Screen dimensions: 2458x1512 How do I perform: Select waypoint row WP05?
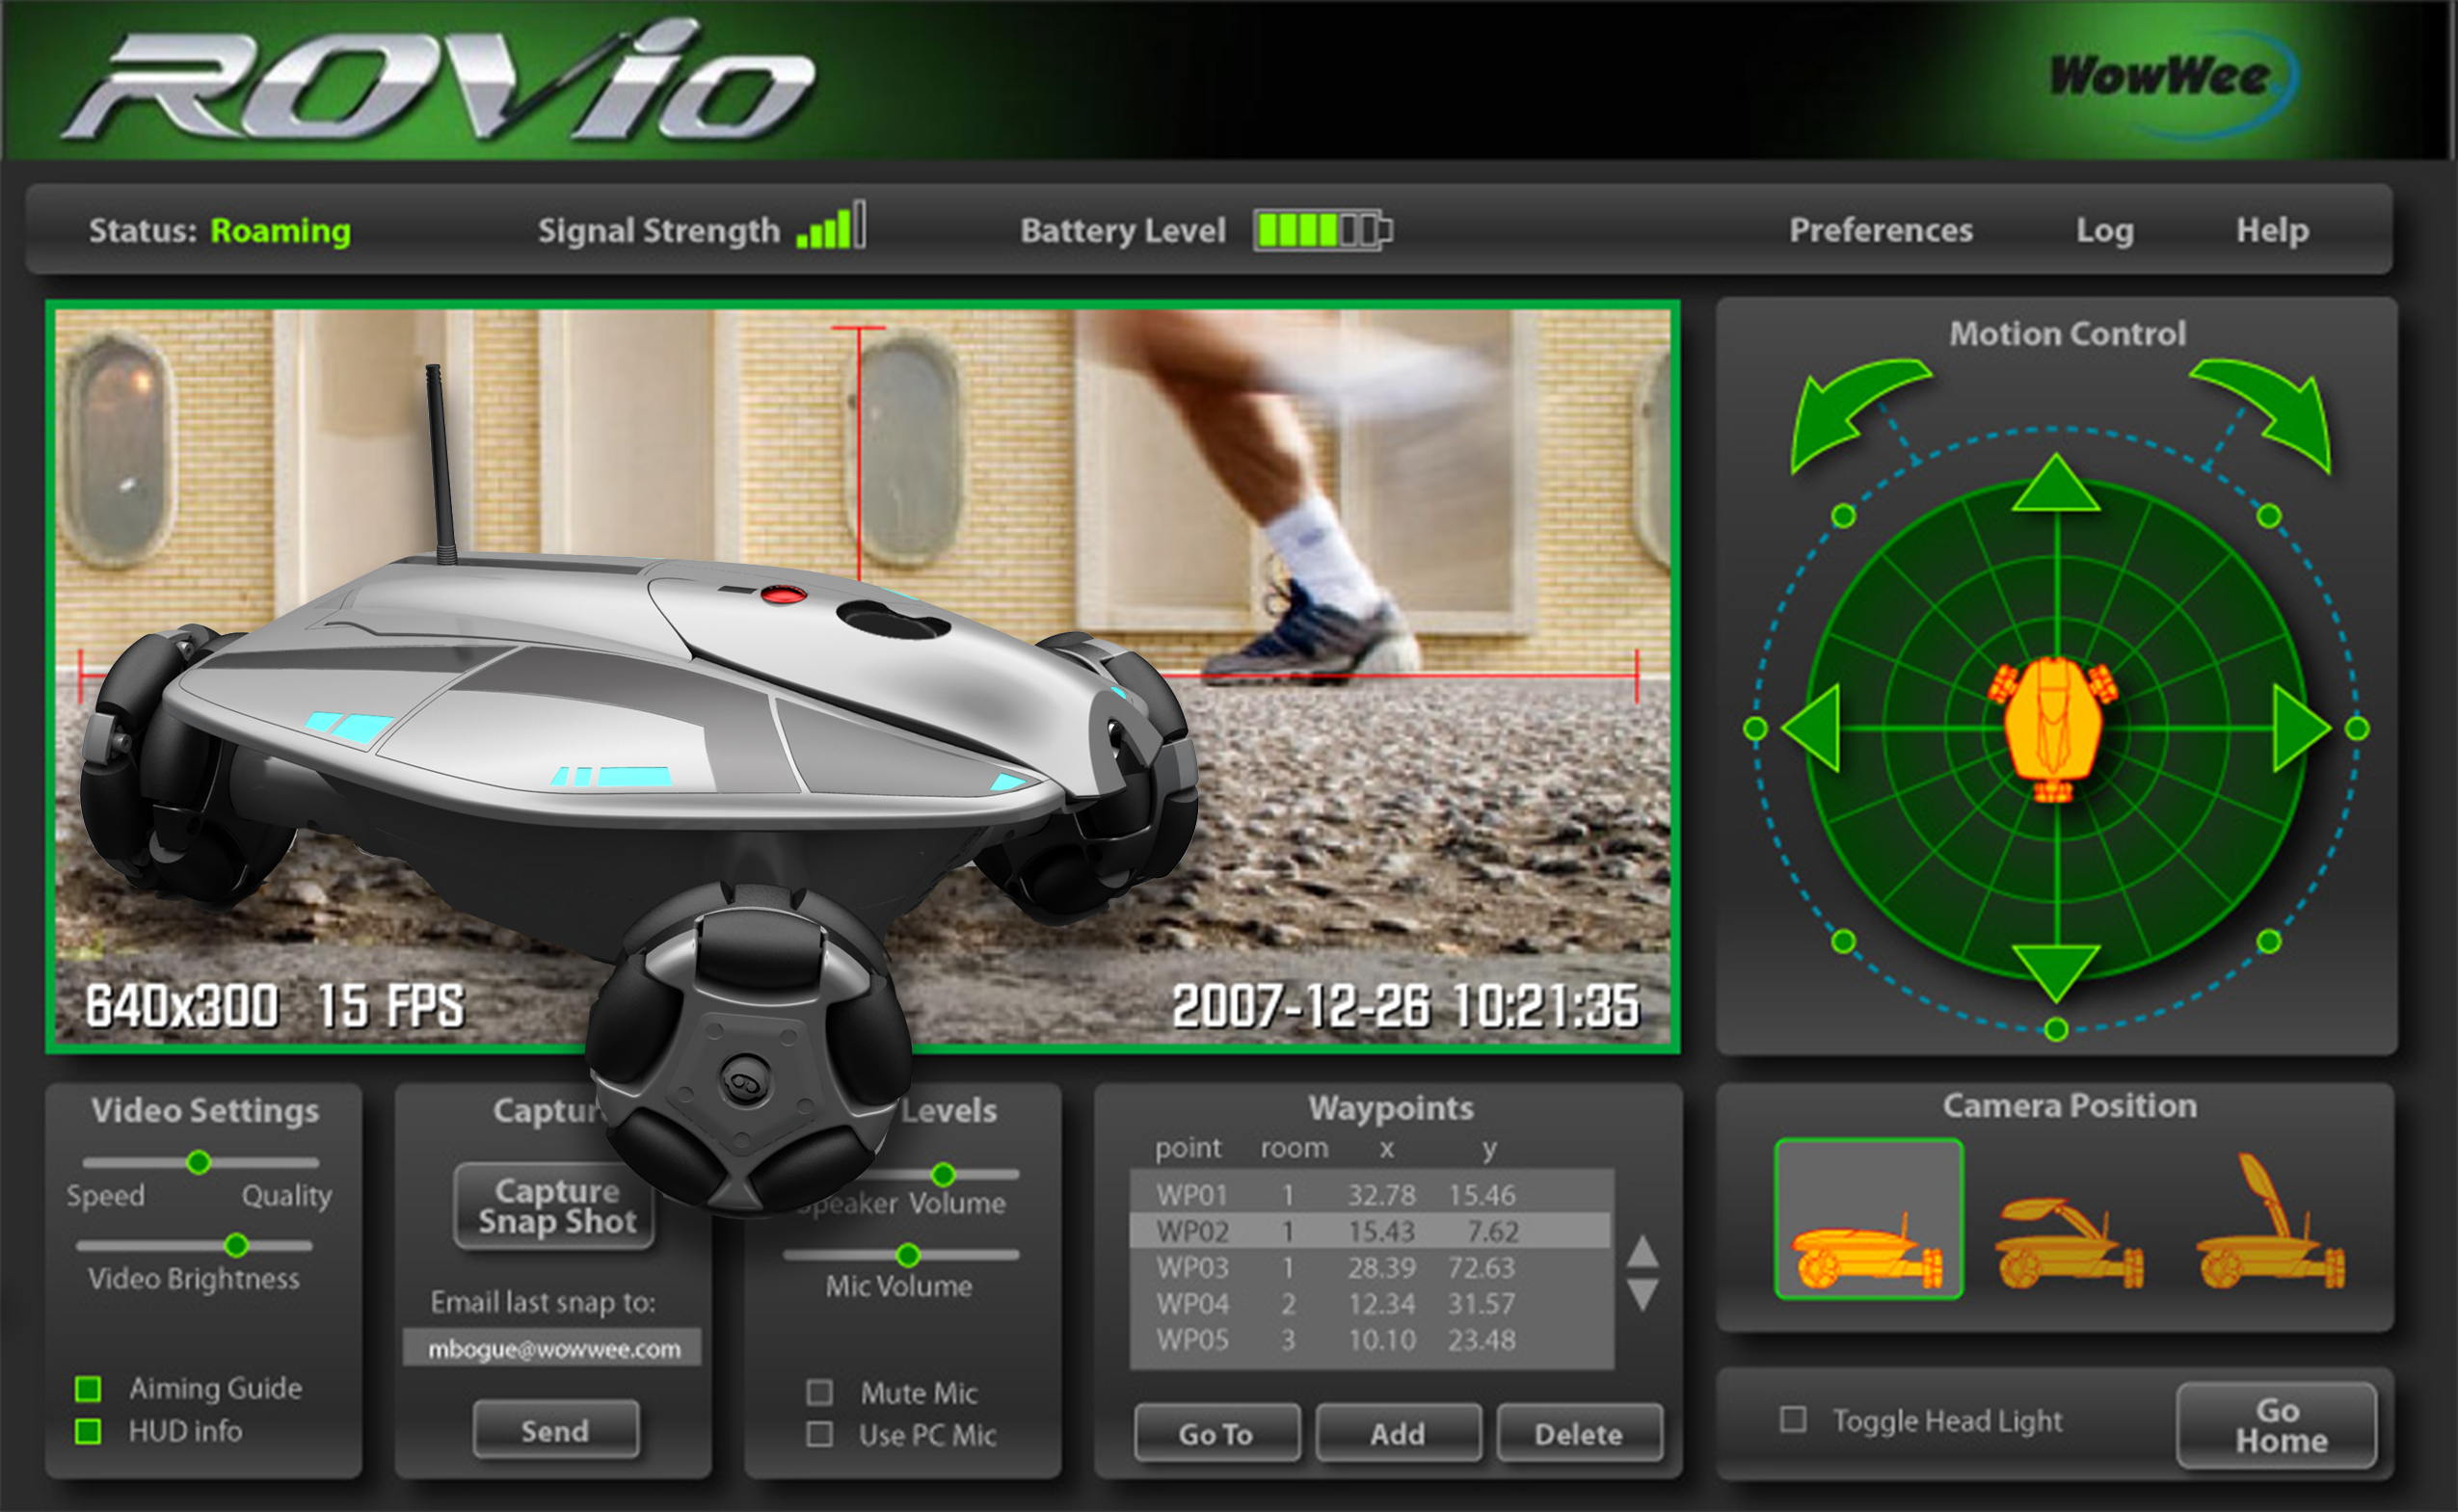1370,1339
